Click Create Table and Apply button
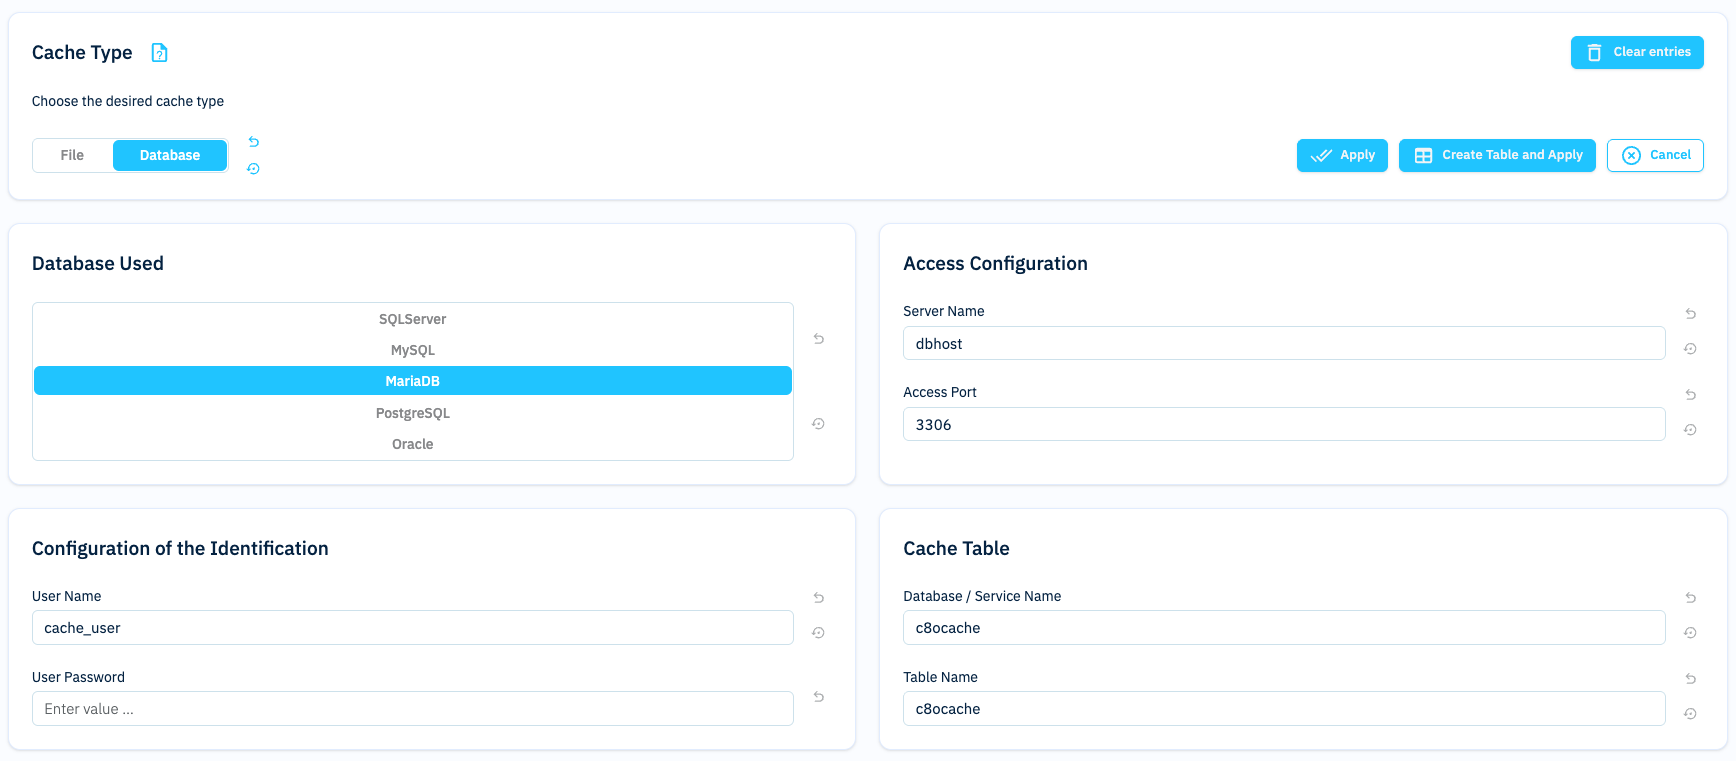The image size is (1736, 761). tap(1496, 155)
